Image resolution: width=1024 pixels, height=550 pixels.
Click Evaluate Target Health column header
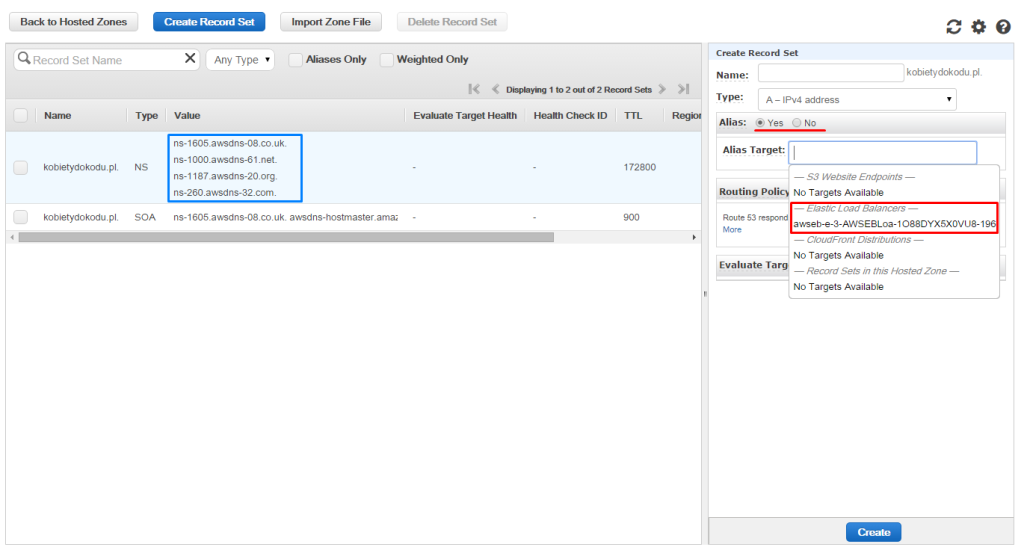point(465,116)
